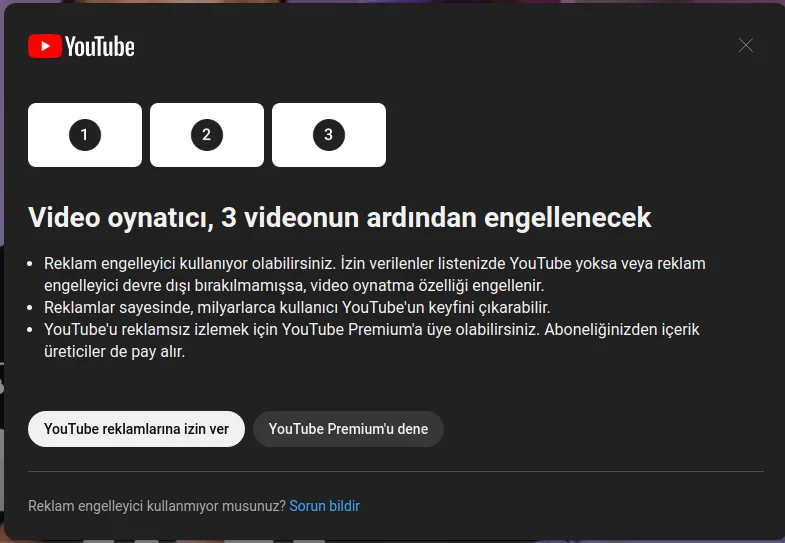Click the bullet 'Reklamlar sayesinde, milyarlarca kullanıcı'
785x543 pixels.
(297, 307)
